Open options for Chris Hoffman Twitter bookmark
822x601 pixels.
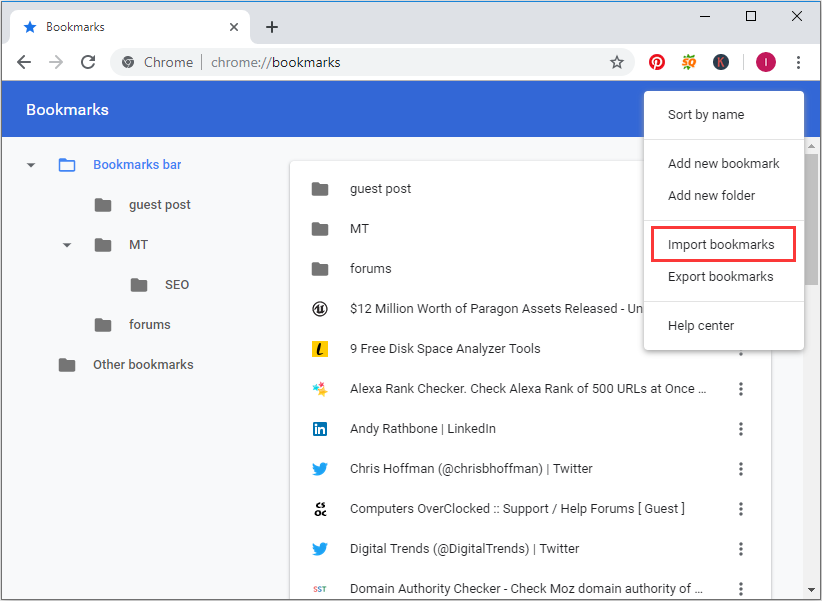(741, 469)
